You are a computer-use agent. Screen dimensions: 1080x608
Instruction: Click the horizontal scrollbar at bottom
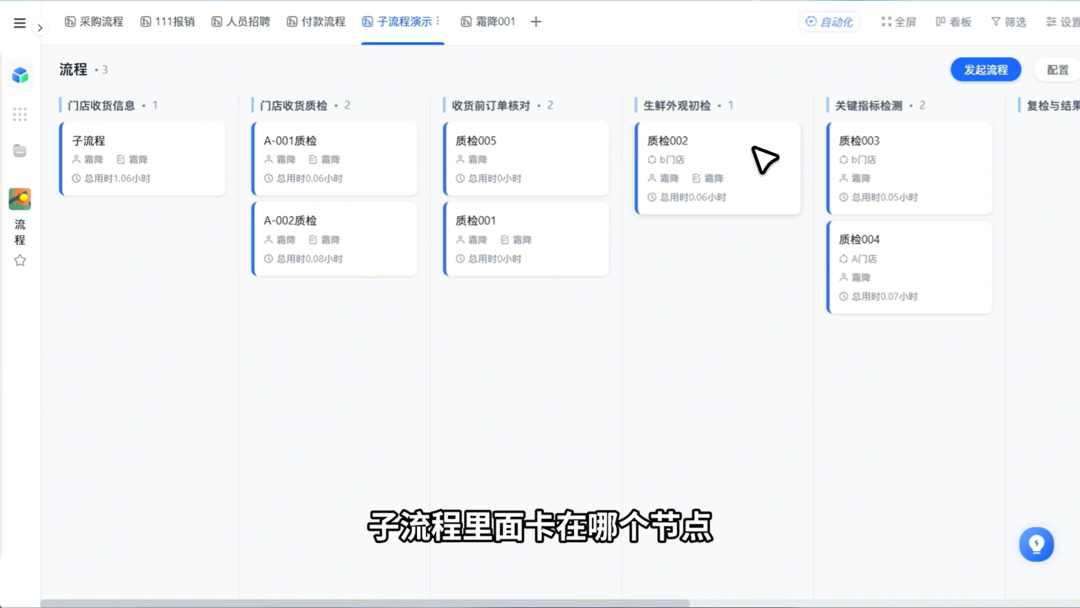[365, 603]
